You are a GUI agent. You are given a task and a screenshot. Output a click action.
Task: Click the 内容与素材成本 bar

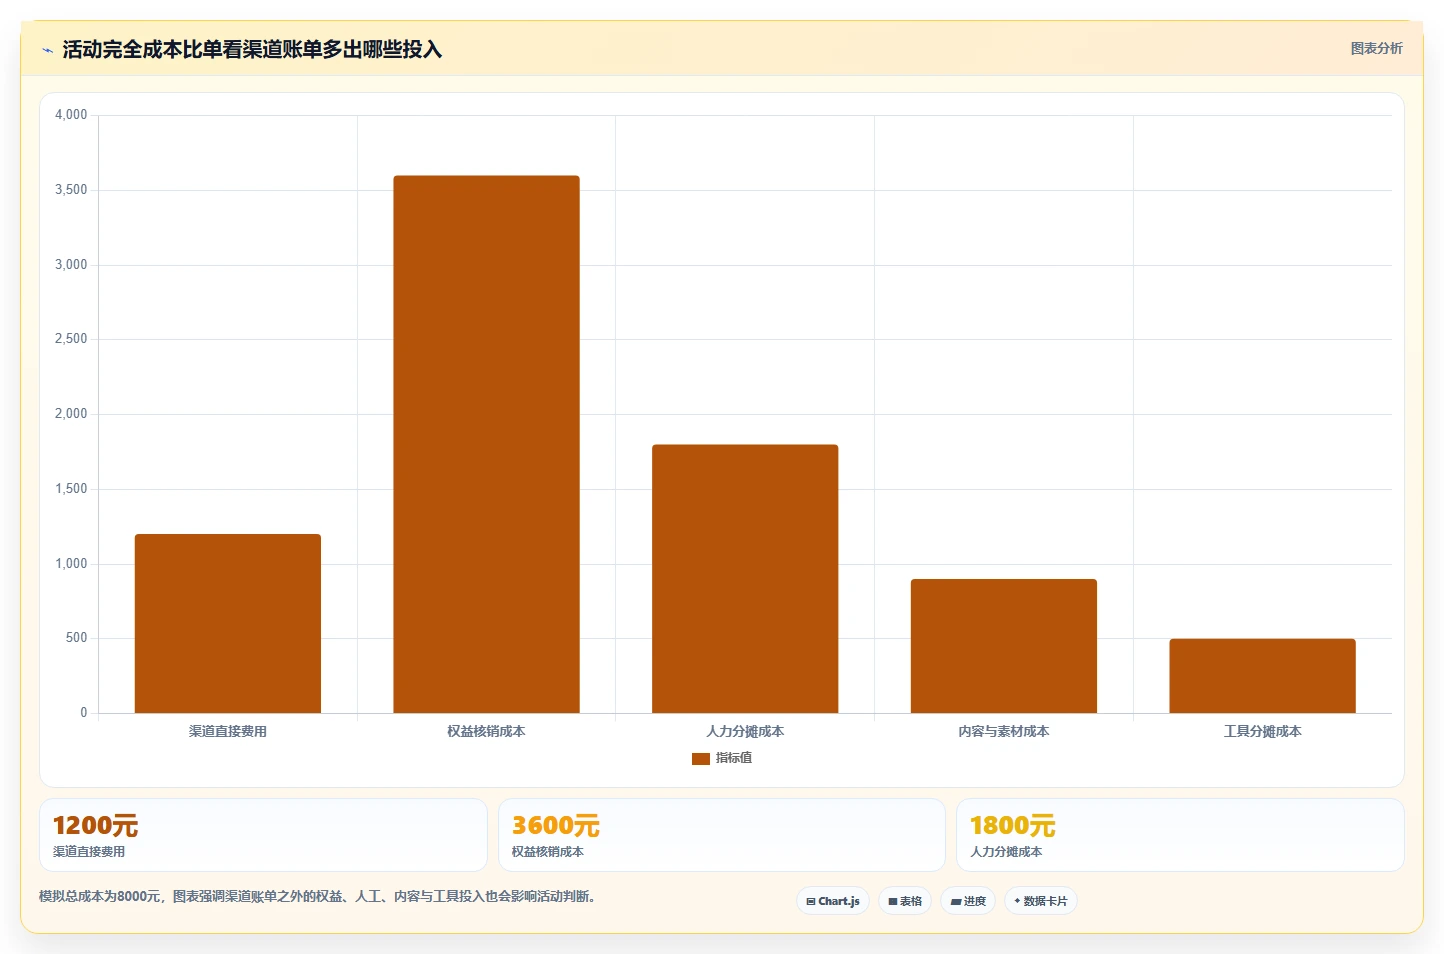[x=1003, y=646]
